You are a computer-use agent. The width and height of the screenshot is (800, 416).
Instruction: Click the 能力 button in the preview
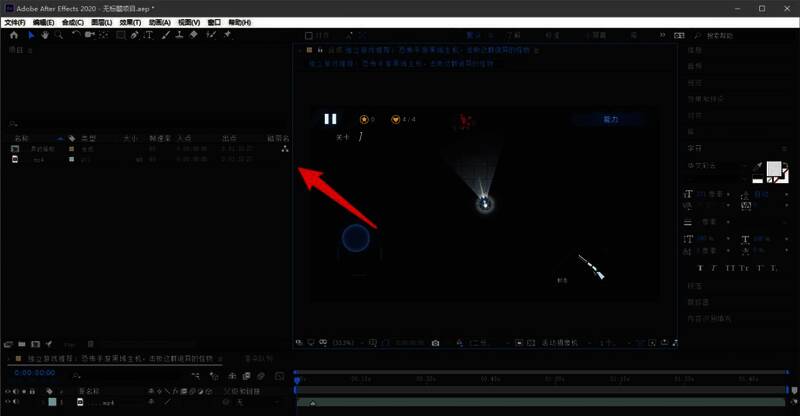click(610, 119)
